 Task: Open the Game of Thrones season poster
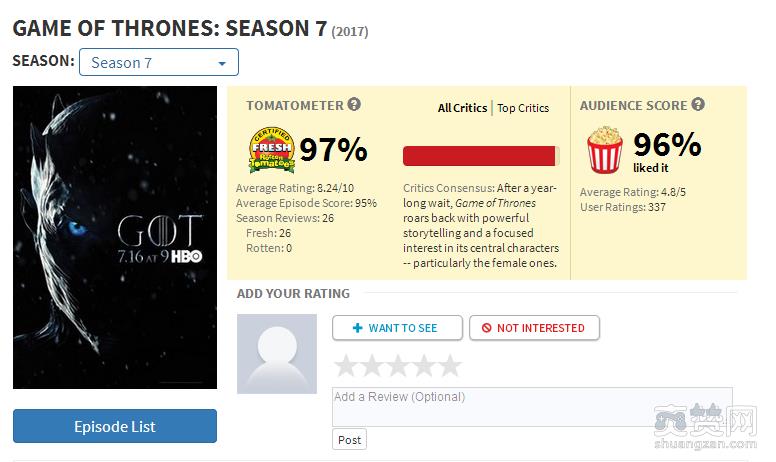pyautogui.click(x=115, y=237)
